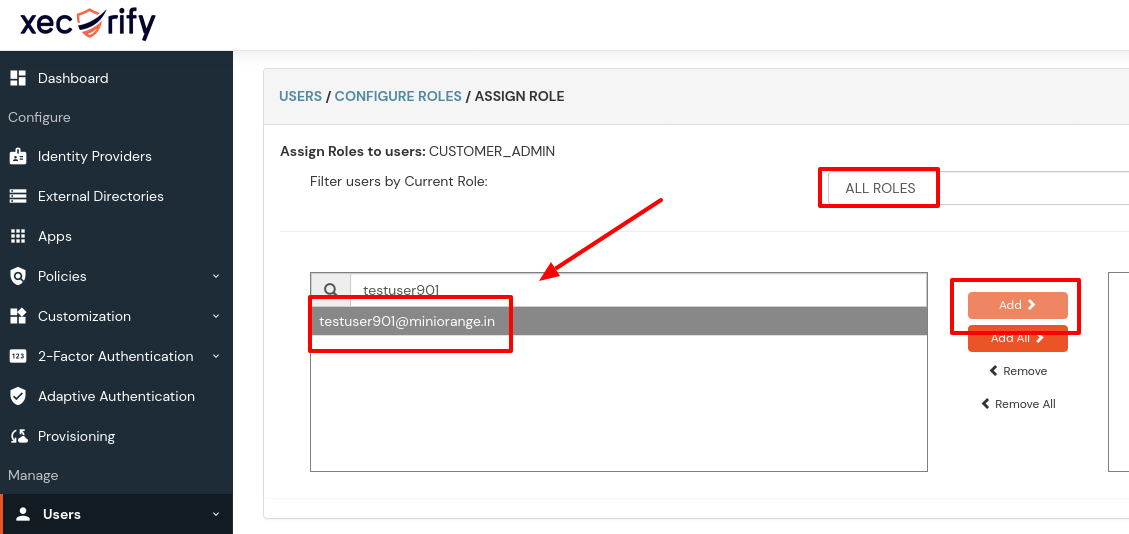
Task: Open the Customization menu item
Action: click(x=84, y=316)
